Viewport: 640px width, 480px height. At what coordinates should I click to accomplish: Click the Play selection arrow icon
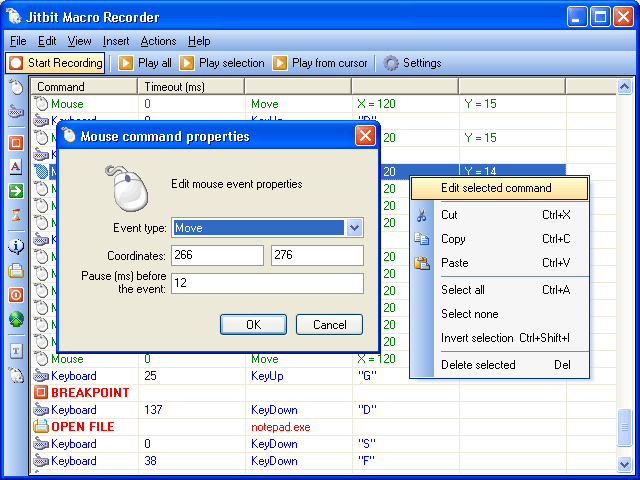point(187,63)
